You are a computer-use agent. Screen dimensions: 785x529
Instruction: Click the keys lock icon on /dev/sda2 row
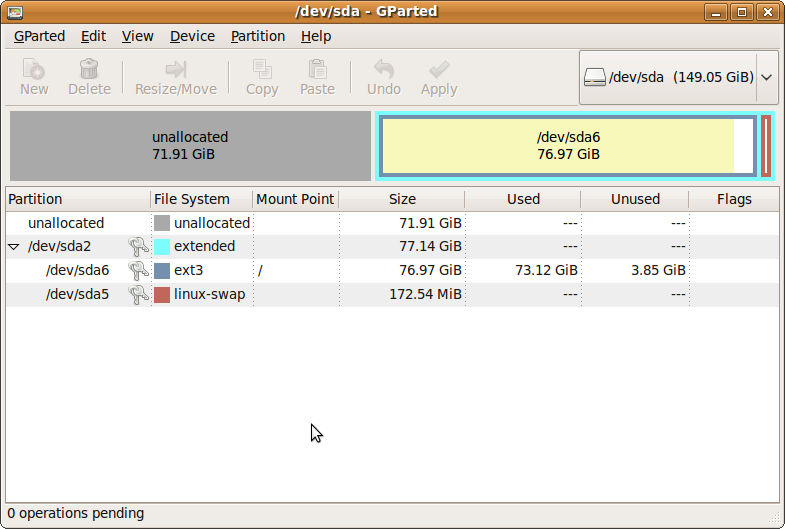(138, 246)
